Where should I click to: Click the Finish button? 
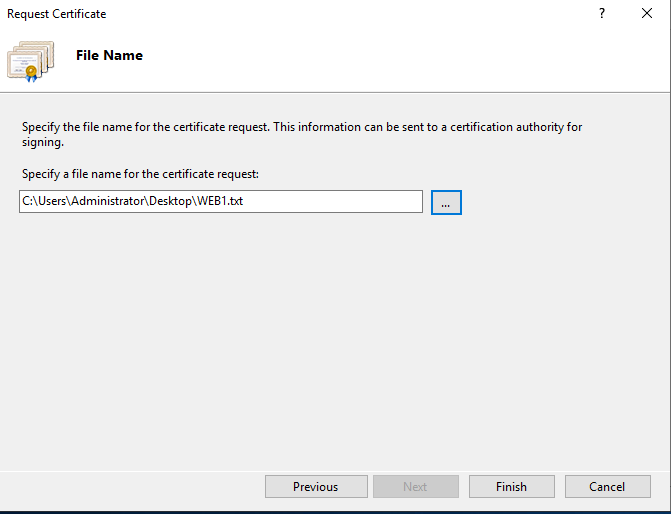(510, 487)
